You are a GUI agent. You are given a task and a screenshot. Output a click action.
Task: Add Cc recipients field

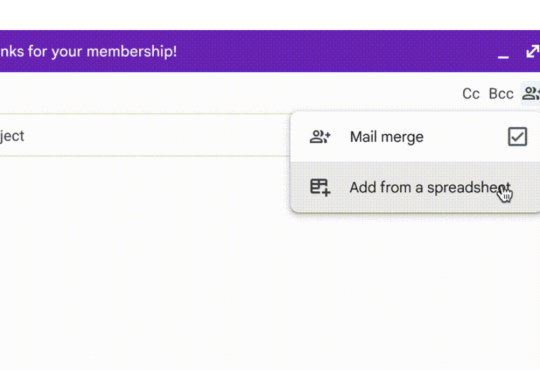[x=471, y=94]
